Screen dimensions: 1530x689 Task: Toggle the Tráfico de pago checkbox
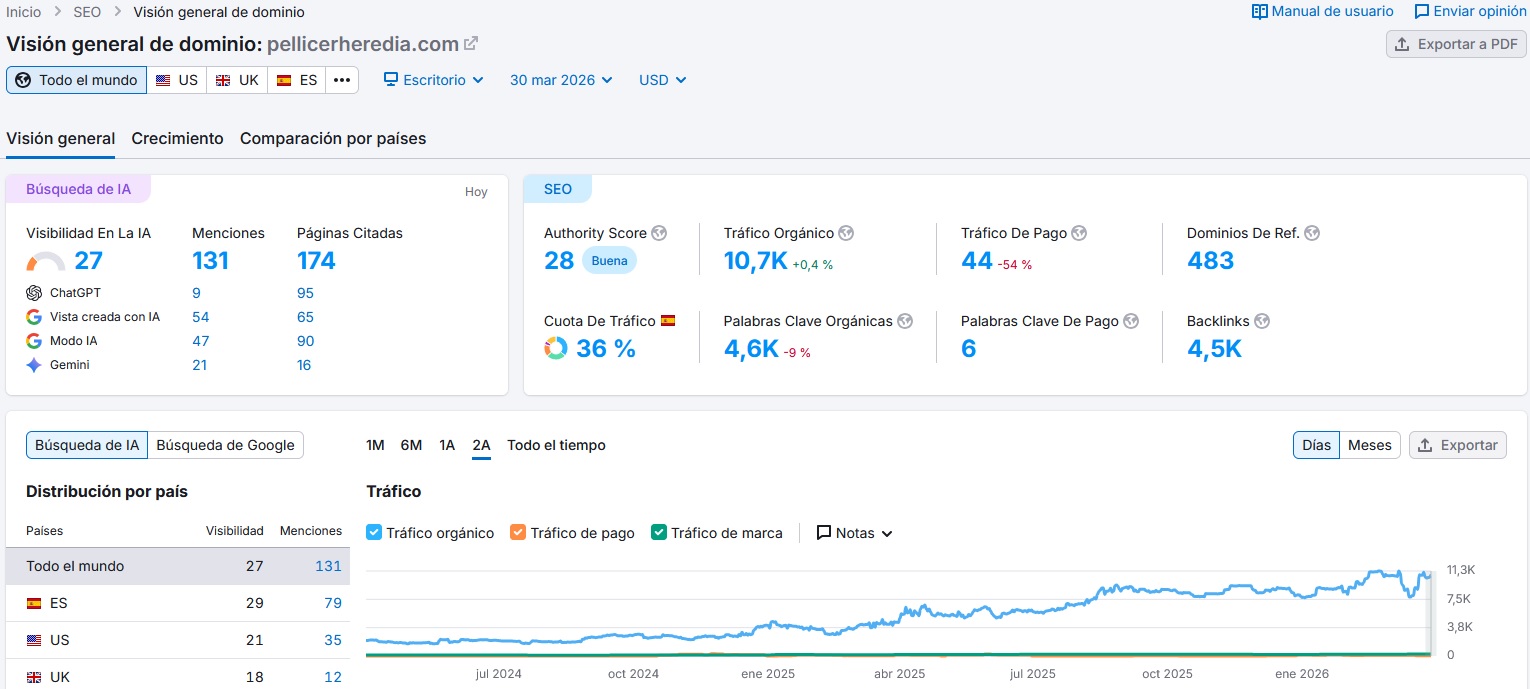point(518,533)
